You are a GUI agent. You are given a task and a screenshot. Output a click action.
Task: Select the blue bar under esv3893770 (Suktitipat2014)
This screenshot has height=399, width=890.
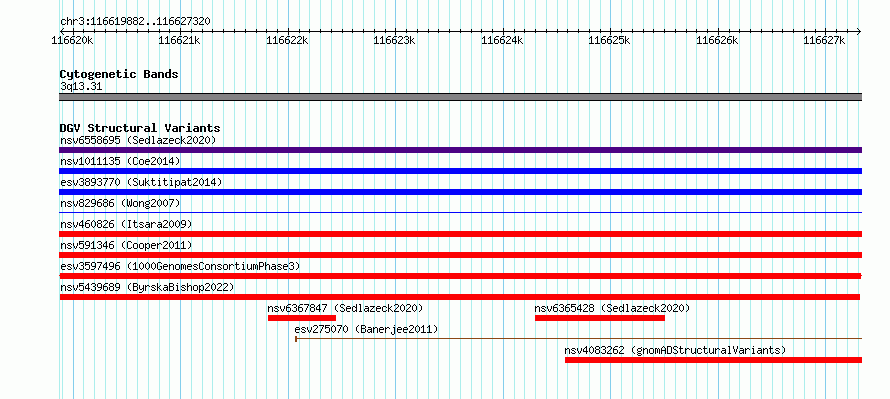(460, 192)
